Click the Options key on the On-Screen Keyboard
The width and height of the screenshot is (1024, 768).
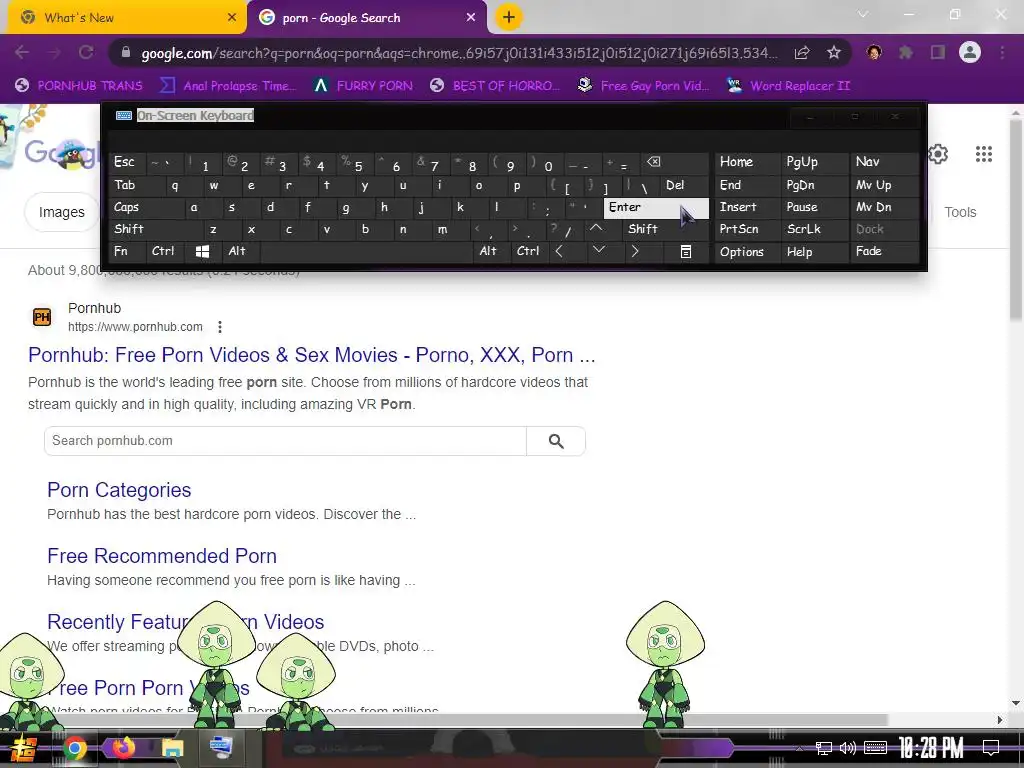click(747, 251)
